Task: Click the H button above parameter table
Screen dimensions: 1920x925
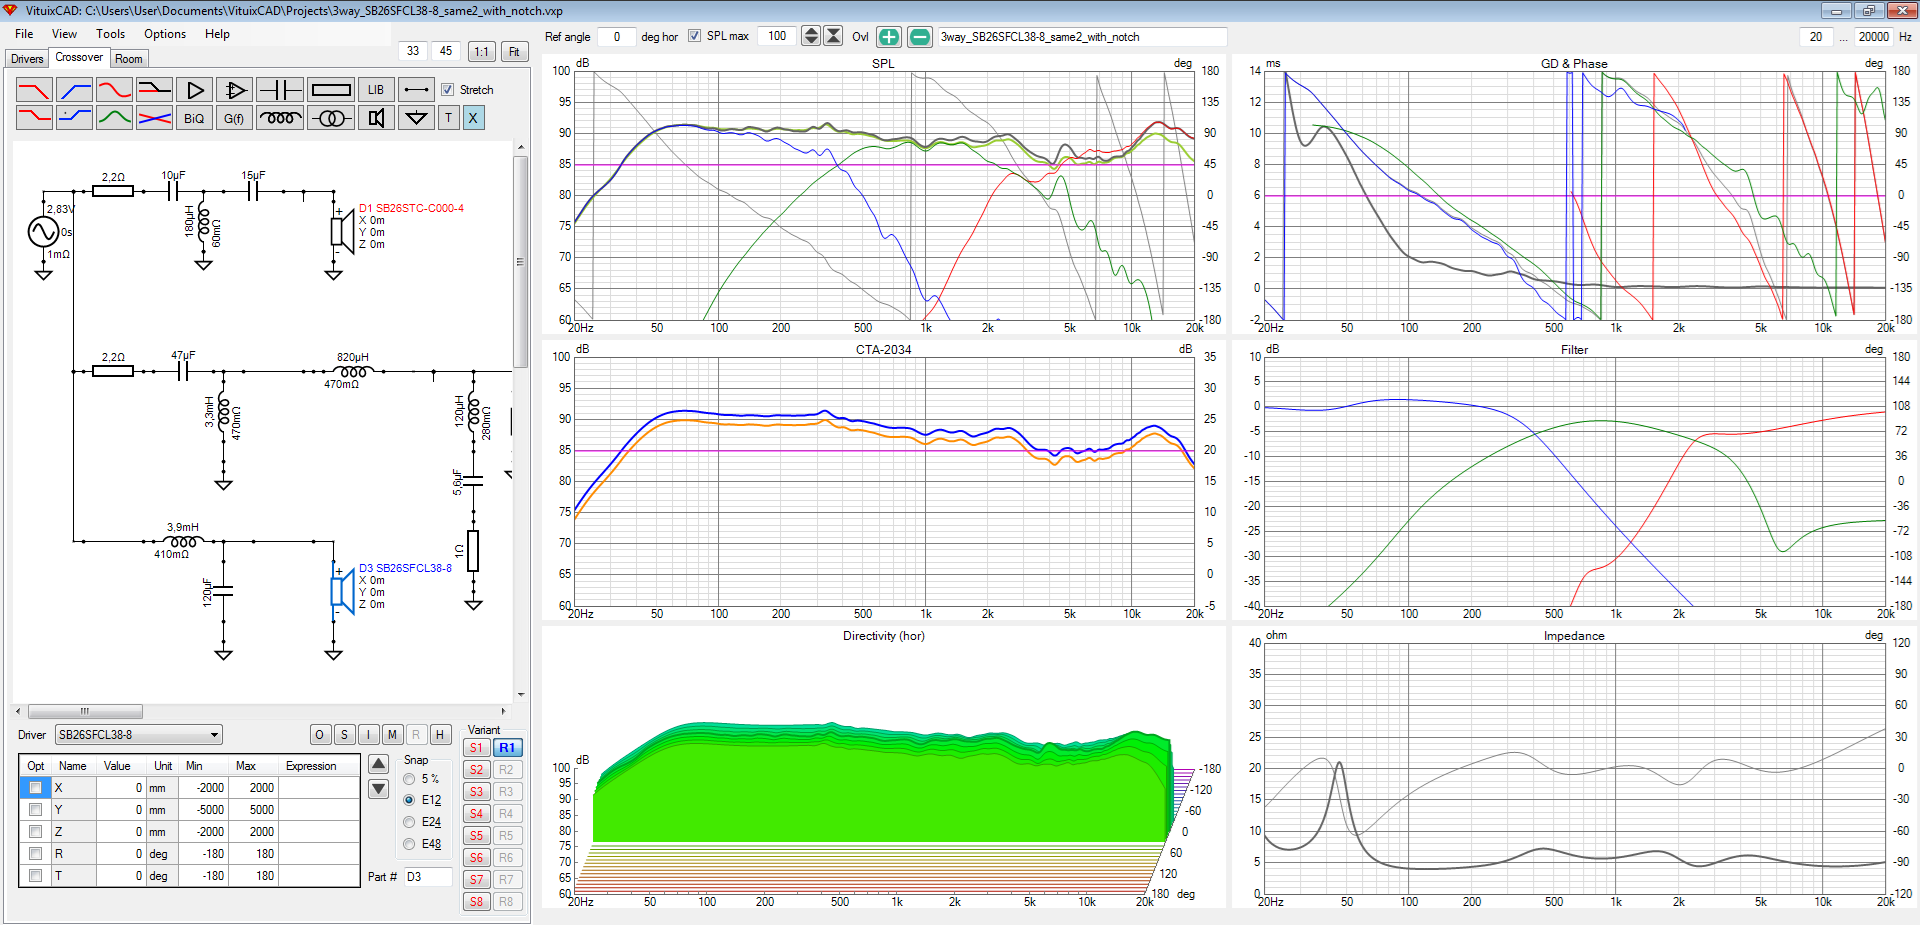Action: click(440, 735)
